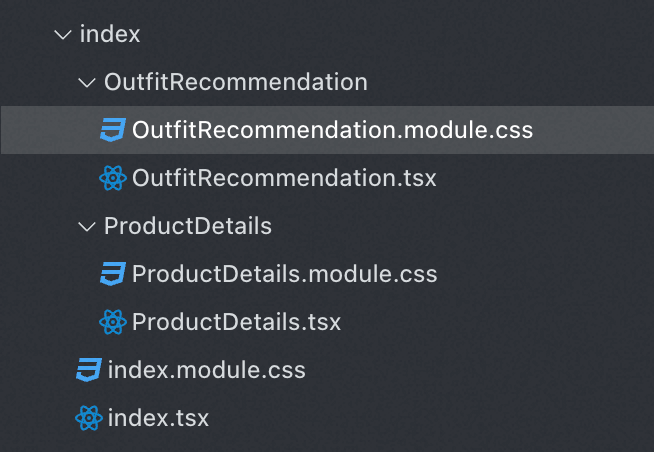Open the ProductDetails.tsx file name
Image resolution: width=654 pixels, height=452 pixels.
point(236,322)
